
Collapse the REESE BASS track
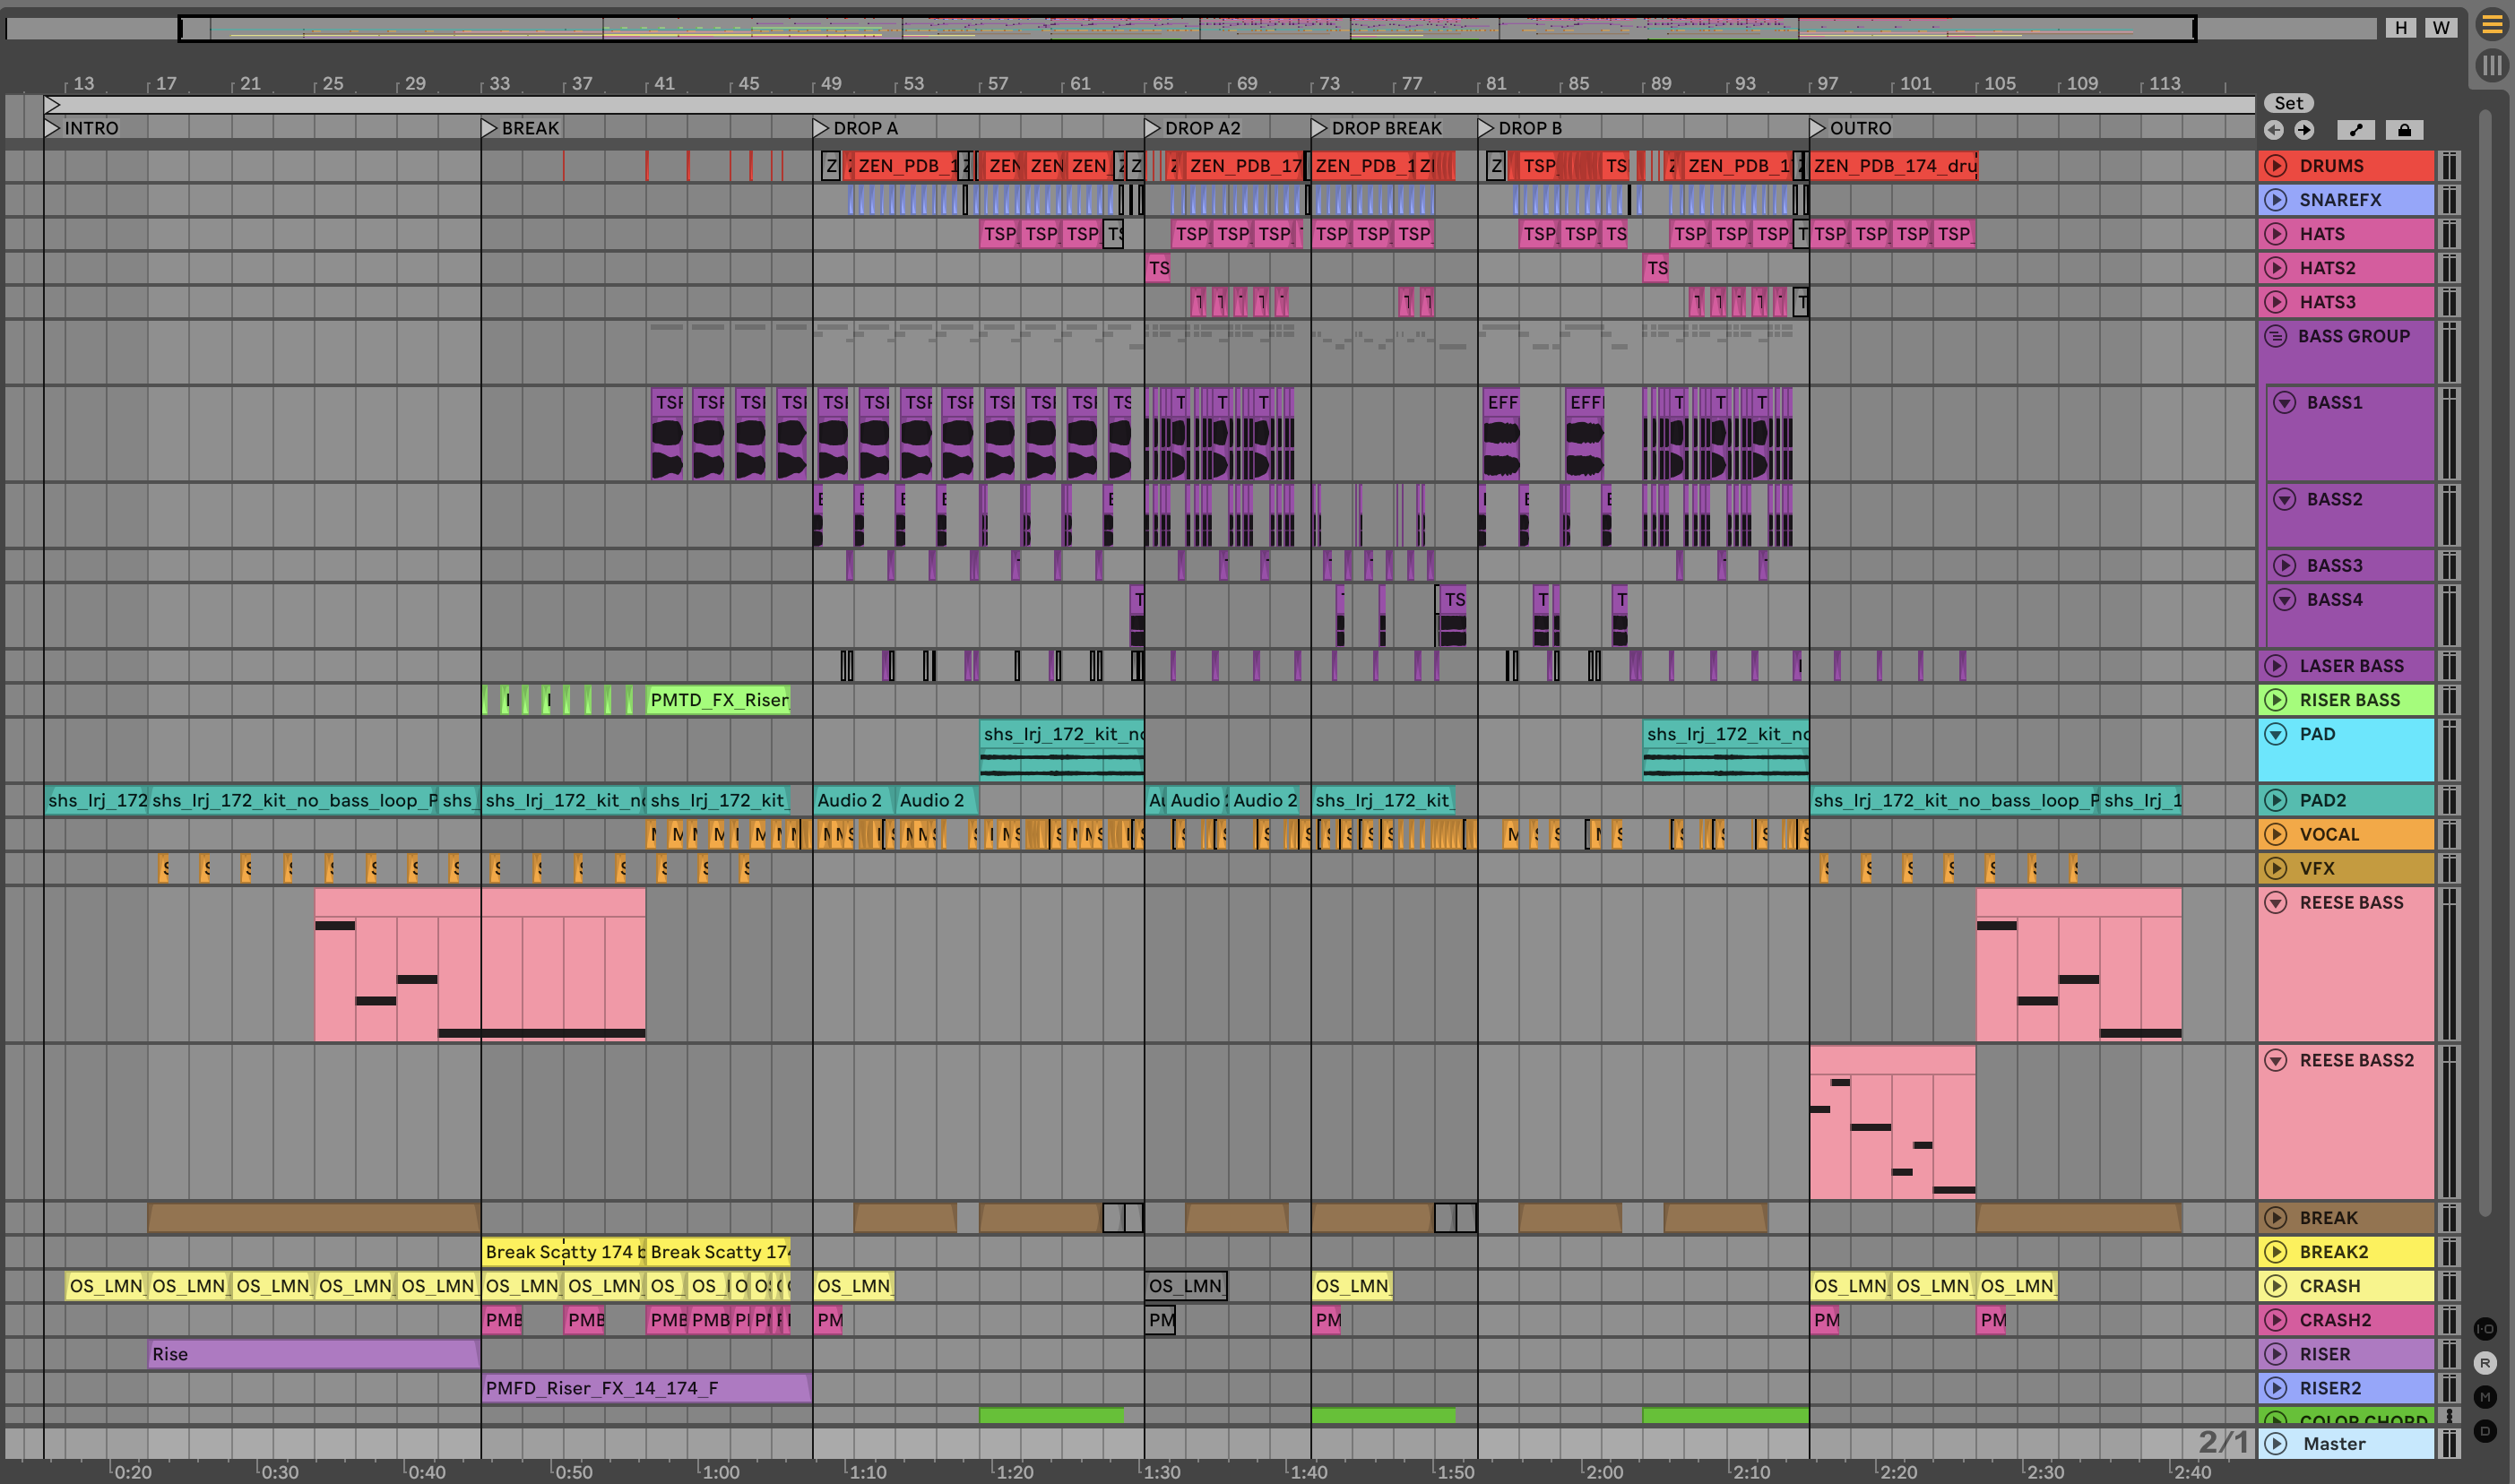[x=2276, y=903]
